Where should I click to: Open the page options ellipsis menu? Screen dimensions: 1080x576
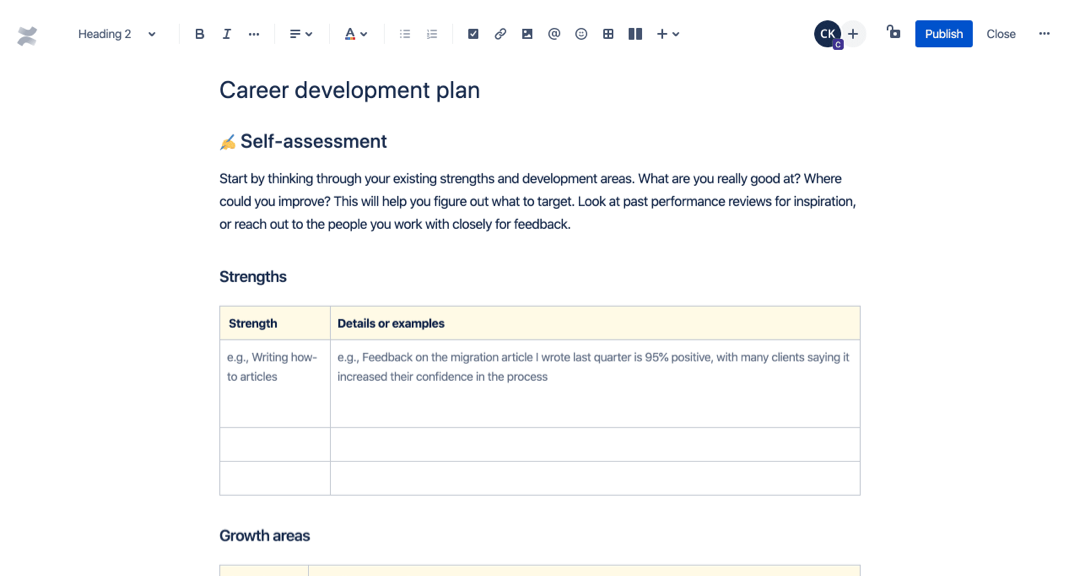pyautogui.click(x=1044, y=33)
